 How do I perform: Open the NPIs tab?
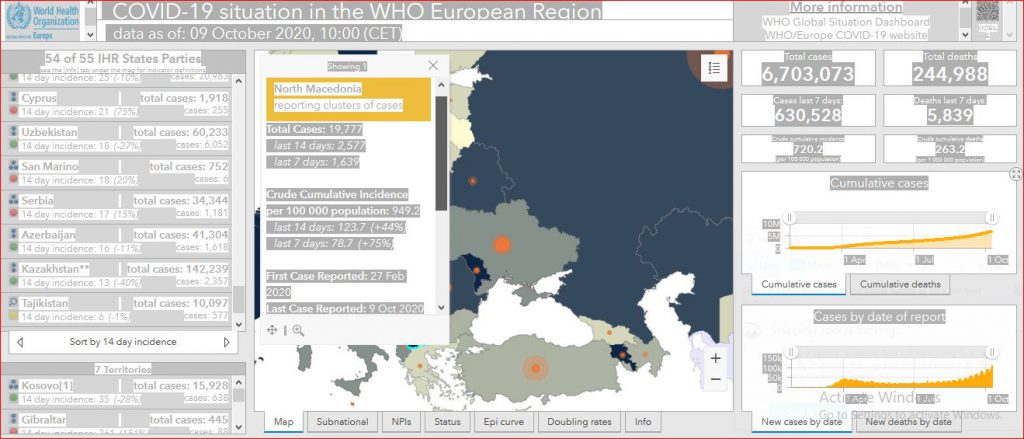click(402, 422)
